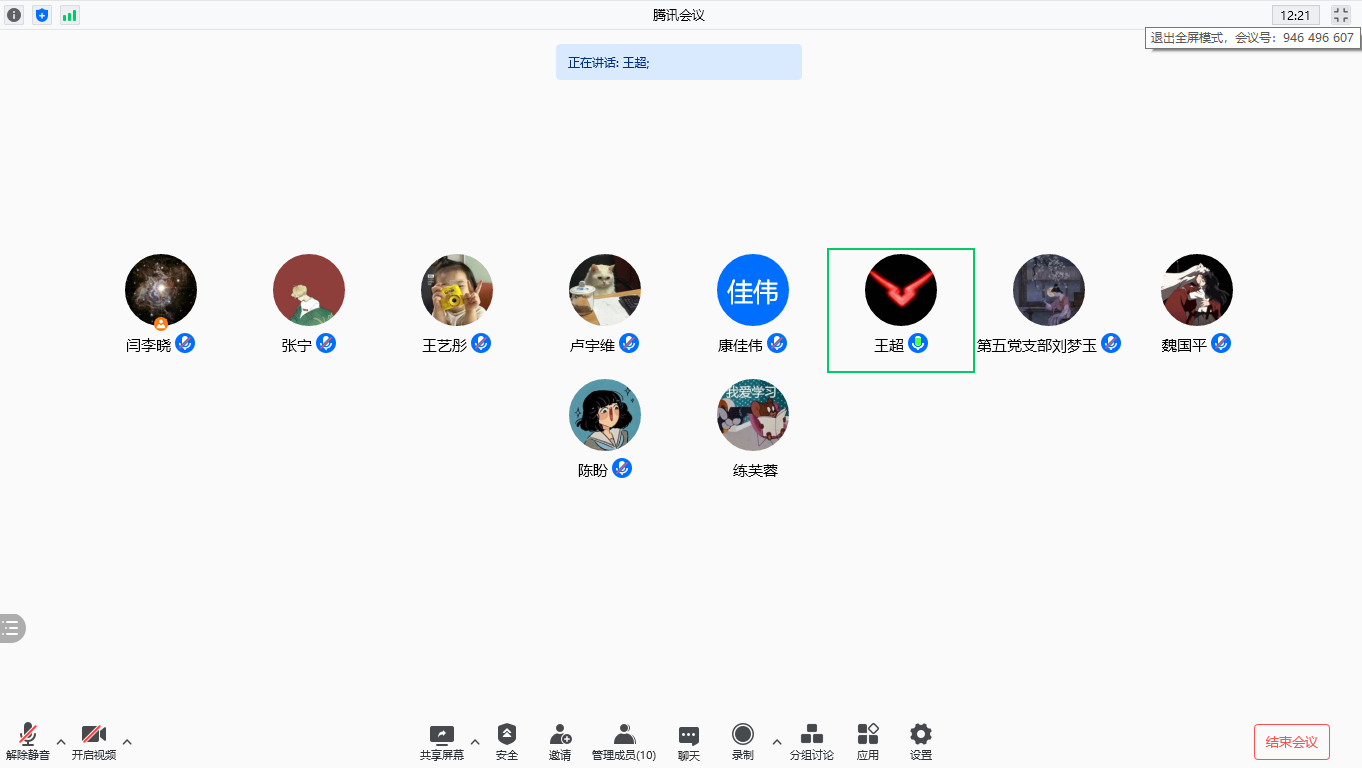Open Manage Members (管理成员) panel
Image resolution: width=1362 pixels, height=768 pixels.
tap(624, 742)
